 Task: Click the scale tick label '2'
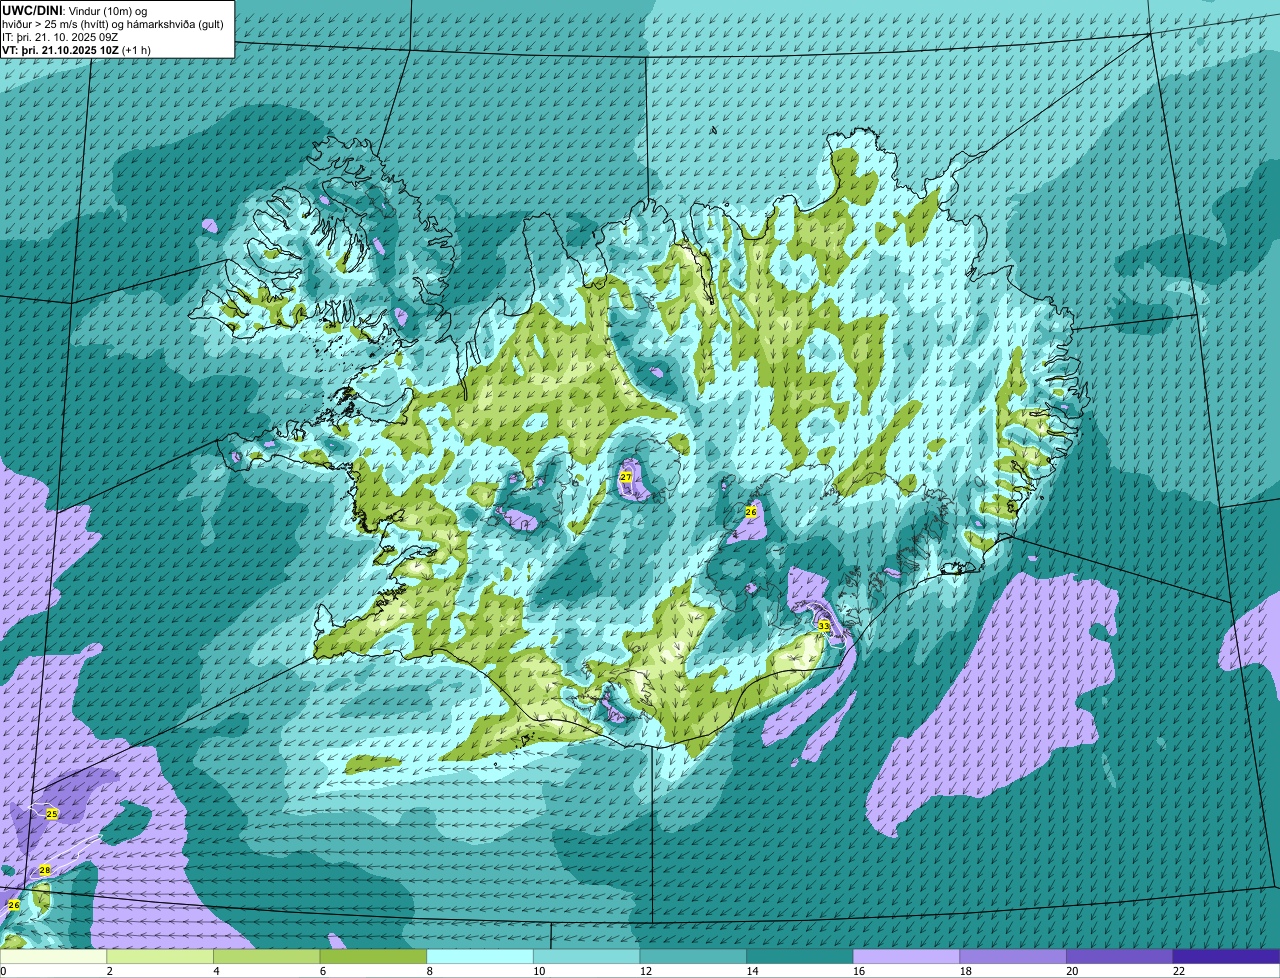pos(109,971)
